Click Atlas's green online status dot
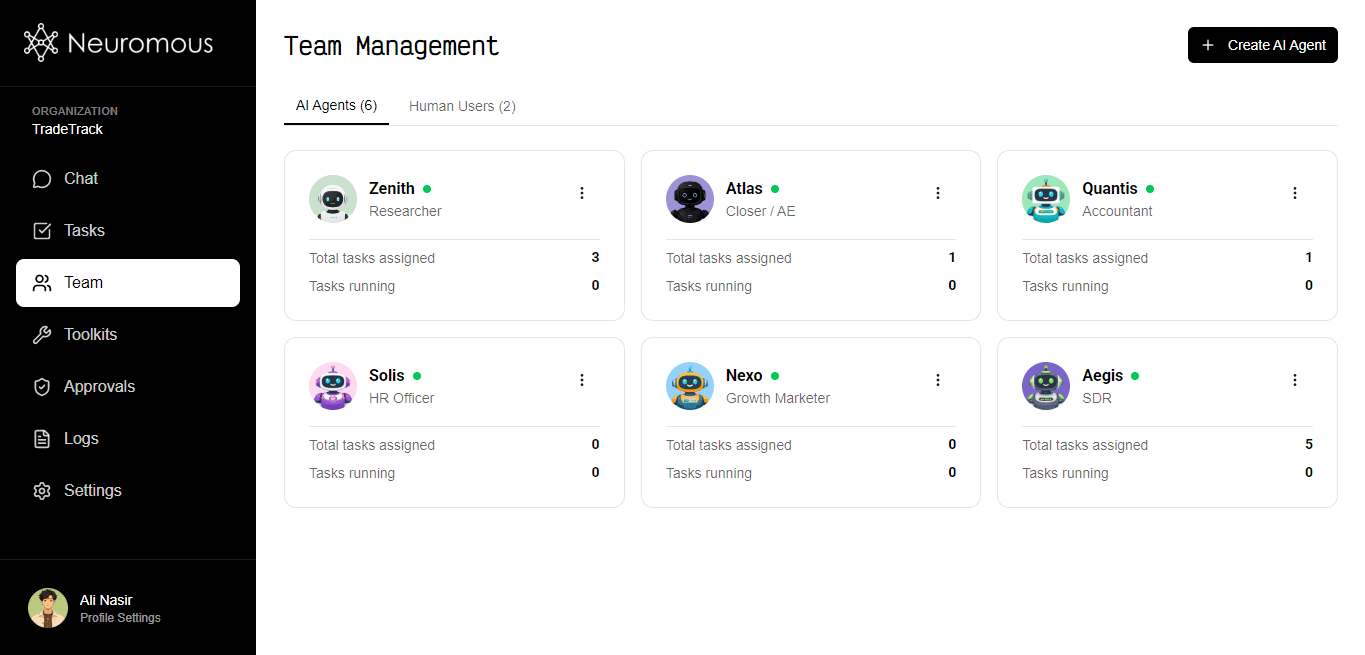 click(775, 189)
